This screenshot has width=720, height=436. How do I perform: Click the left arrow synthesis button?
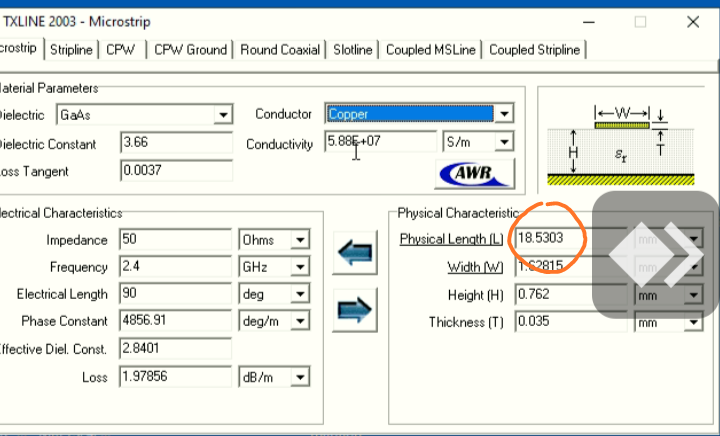pyautogui.click(x=355, y=252)
